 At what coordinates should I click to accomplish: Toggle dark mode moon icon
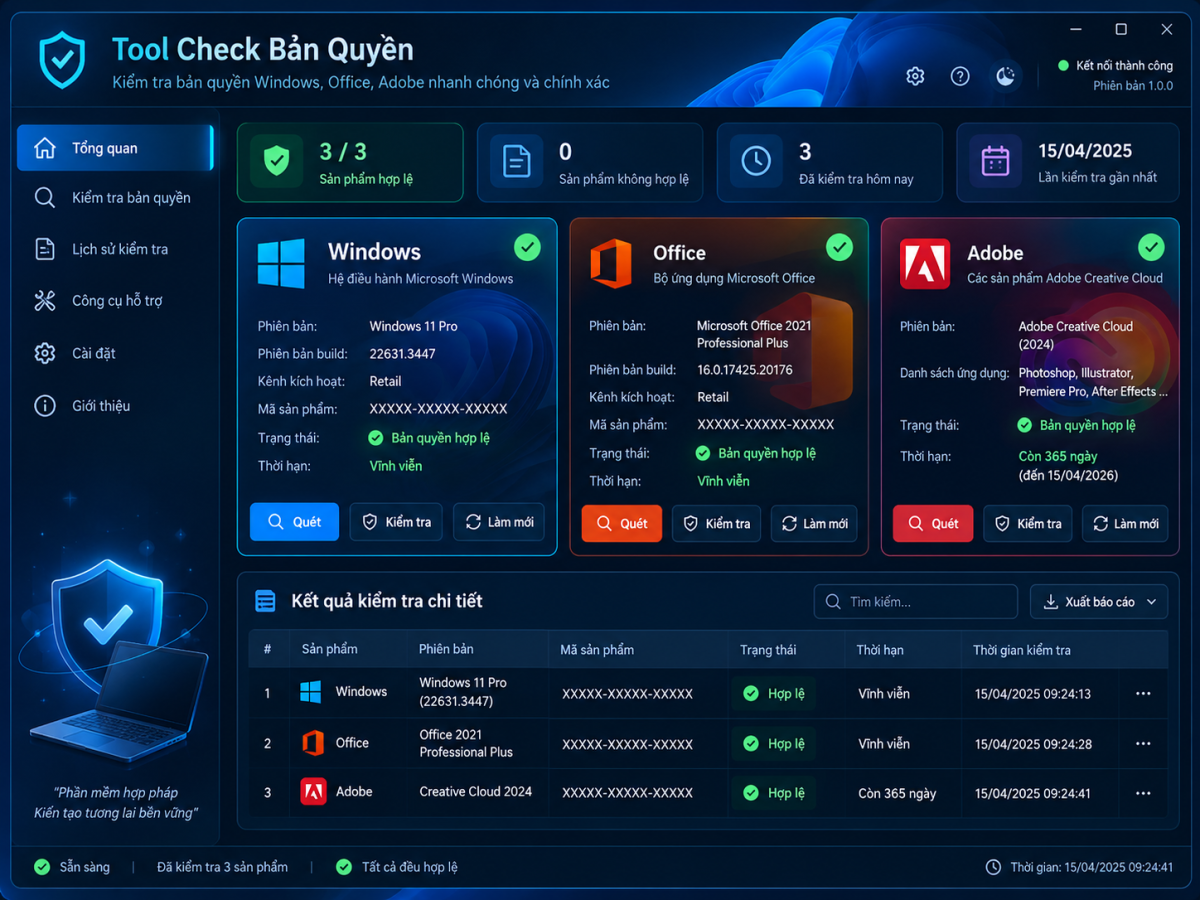1006,76
